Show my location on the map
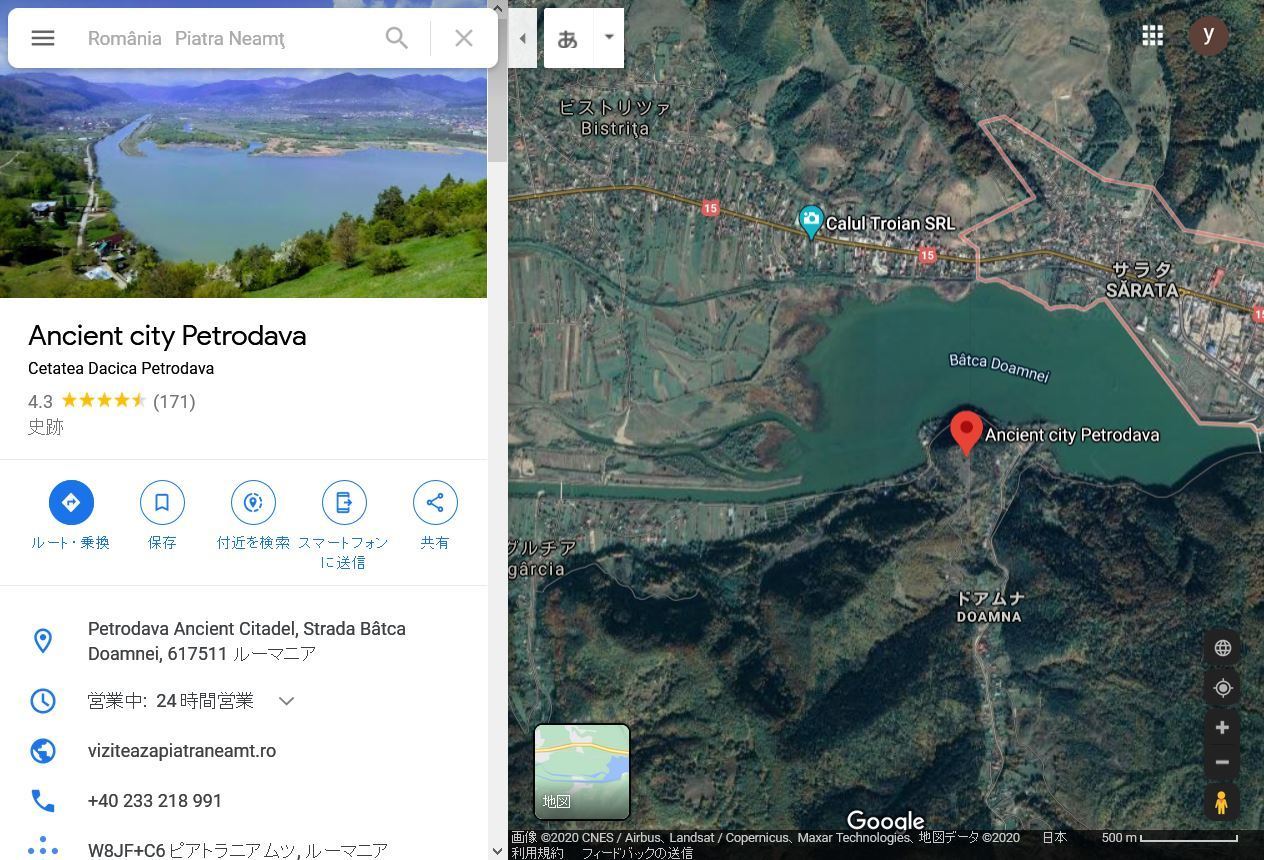This screenshot has height=860, width=1264. (1222, 688)
